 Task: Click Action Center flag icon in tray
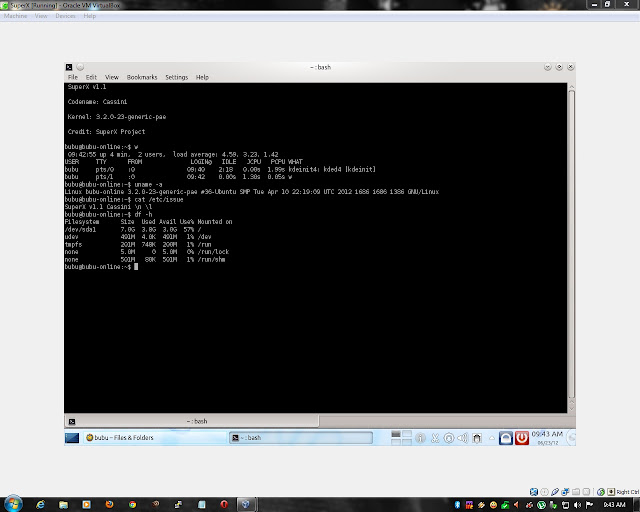tap(589, 505)
